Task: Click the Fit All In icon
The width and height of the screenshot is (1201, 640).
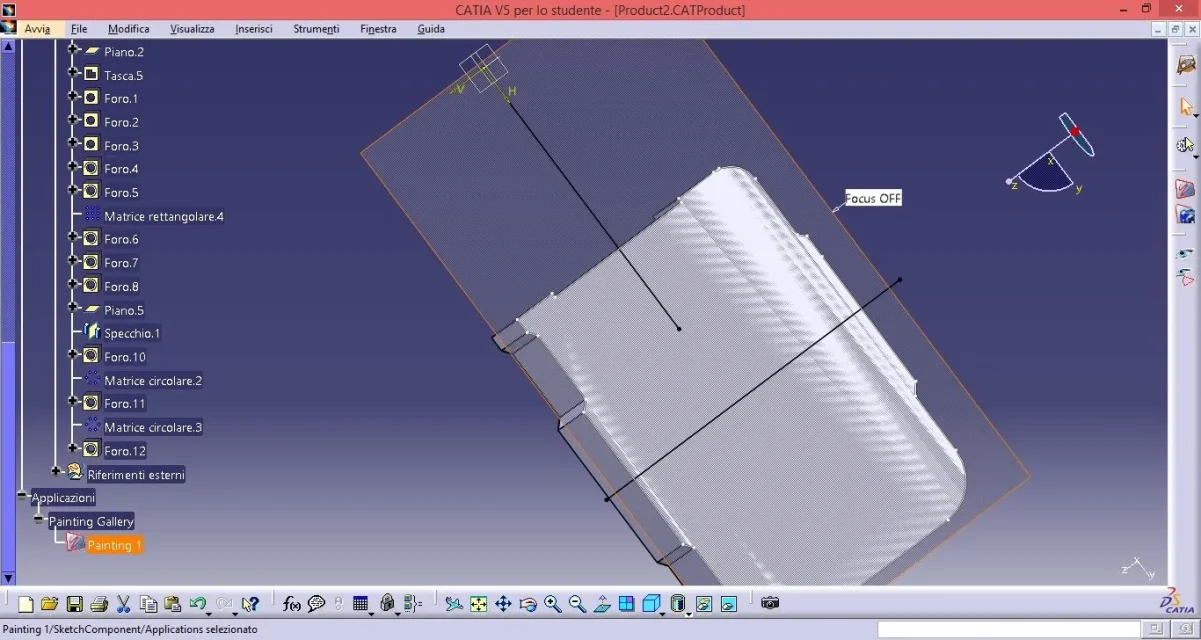Action: [x=478, y=604]
